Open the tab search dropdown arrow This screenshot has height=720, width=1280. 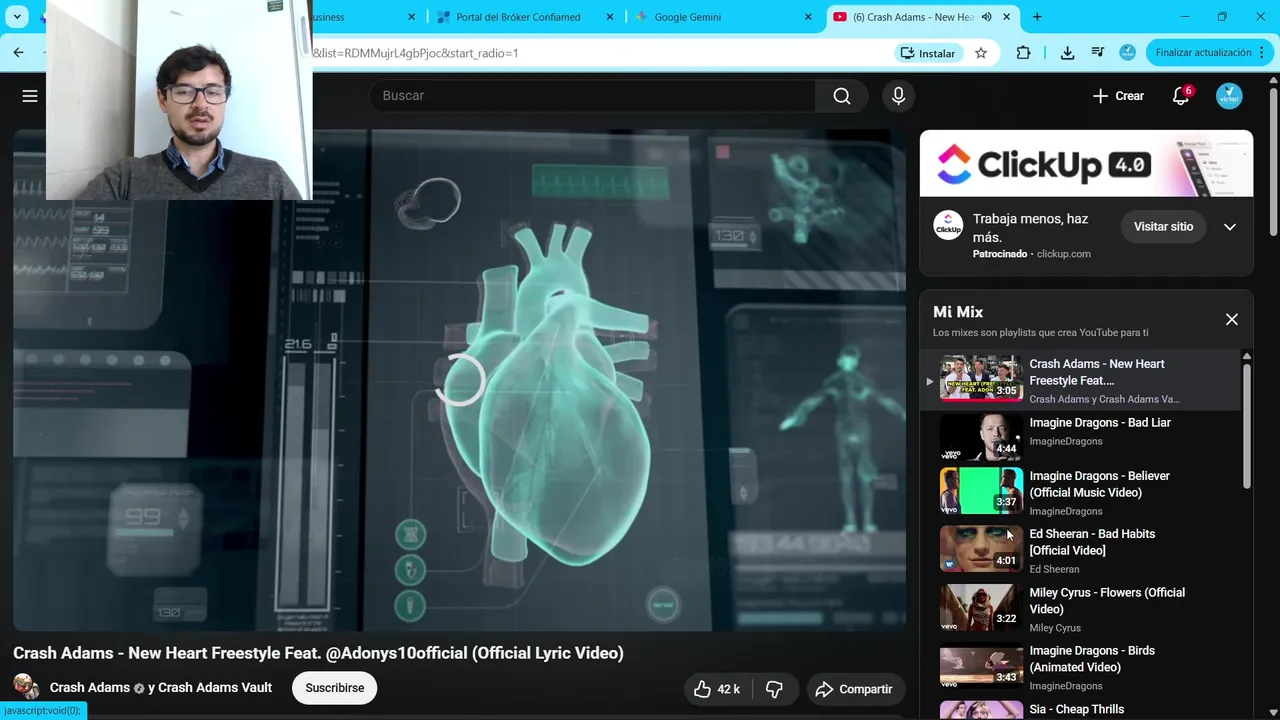[x=17, y=17]
